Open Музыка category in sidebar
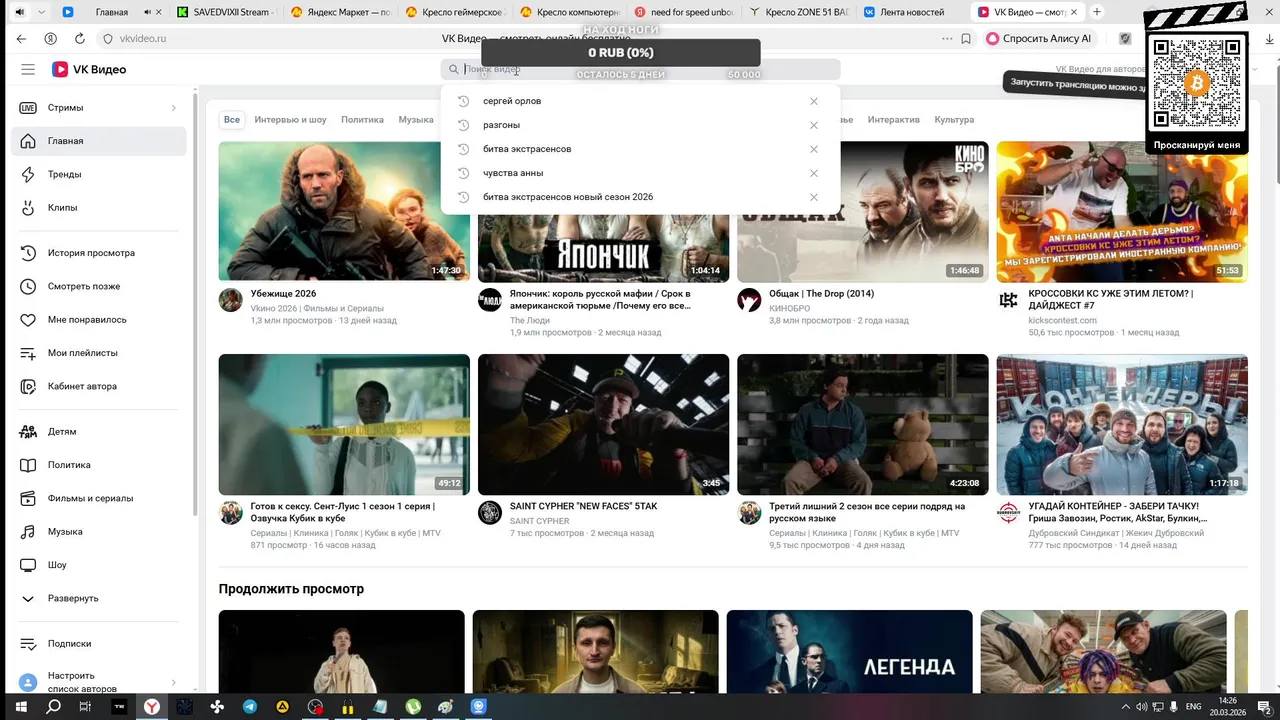1280x720 pixels. click(98, 532)
